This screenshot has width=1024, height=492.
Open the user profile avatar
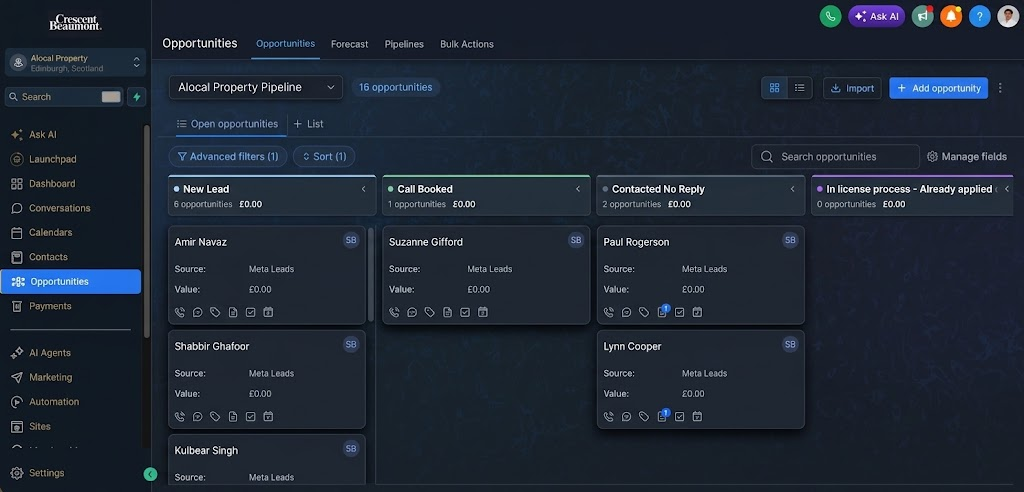pyautogui.click(x=1008, y=16)
